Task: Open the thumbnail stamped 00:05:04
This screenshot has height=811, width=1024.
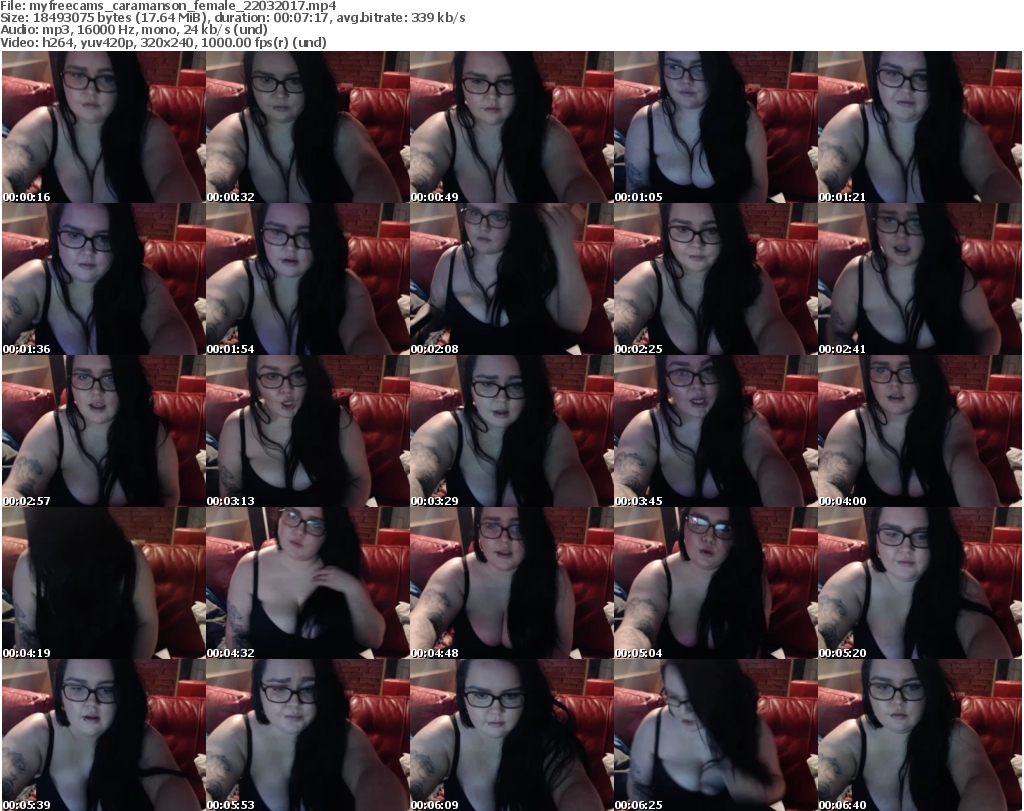Action: point(716,583)
